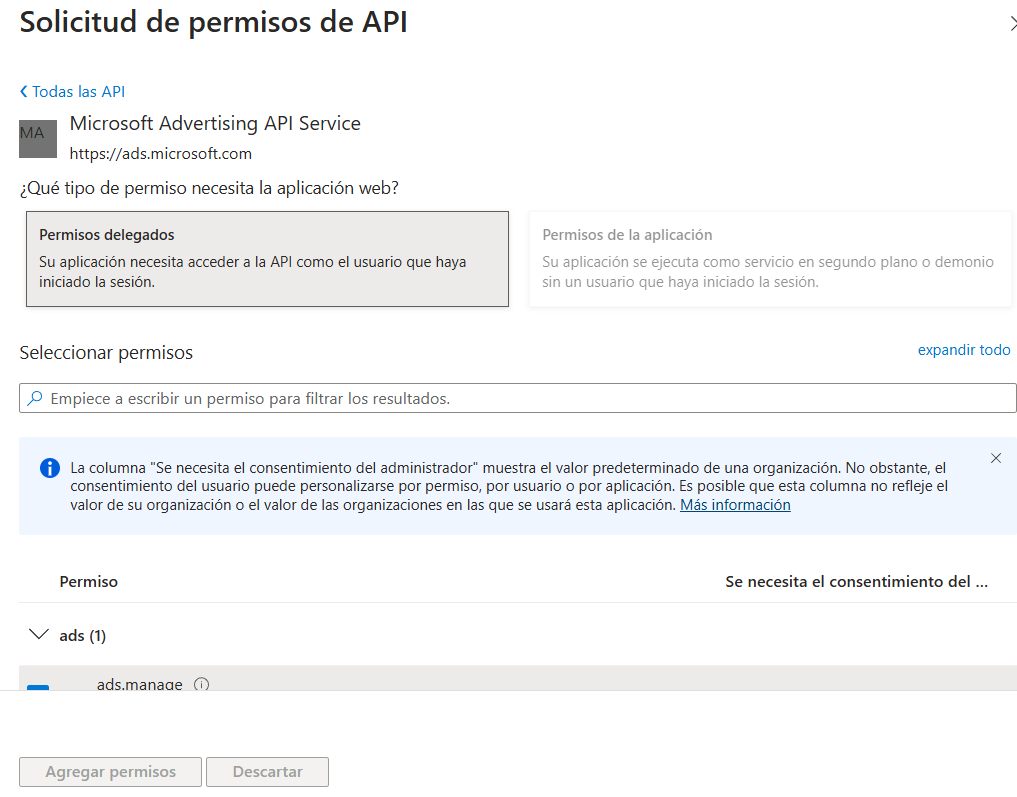This screenshot has height=797, width=1017.
Task: Click the Permiso column header
Action: click(88, 582)
